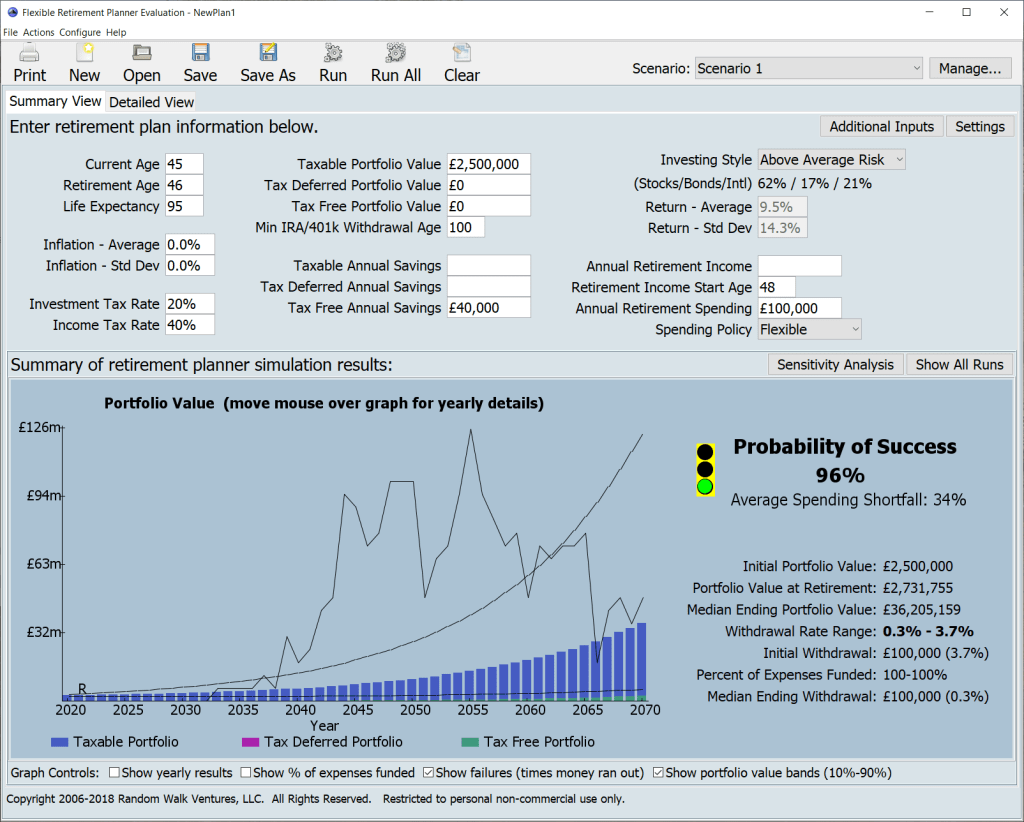Click the Run All gears icon

(396, 54)
